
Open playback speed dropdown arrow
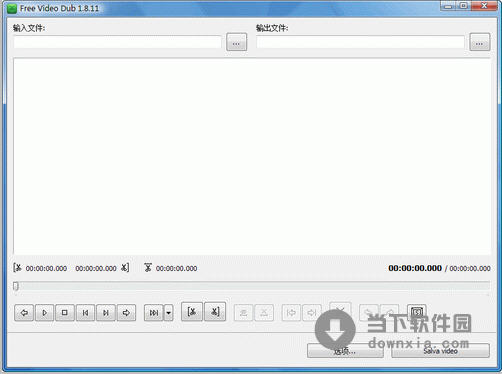pyautogui.click(x=169, y=313)
